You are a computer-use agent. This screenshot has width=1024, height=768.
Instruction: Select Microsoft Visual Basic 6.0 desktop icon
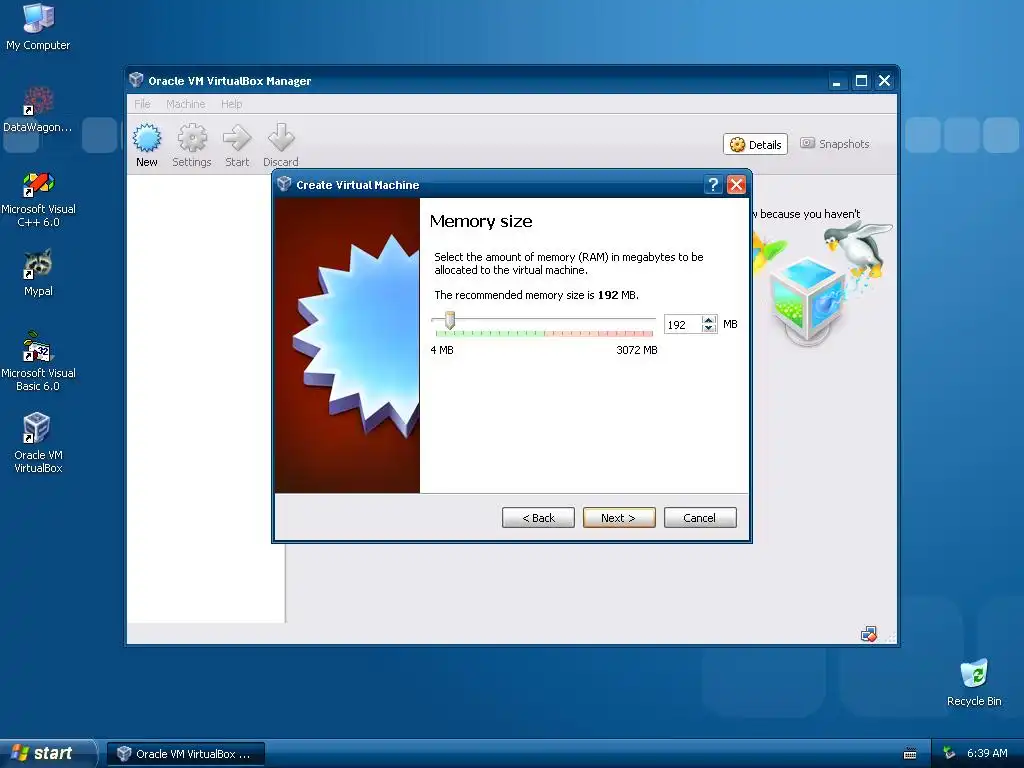(38, 361)
